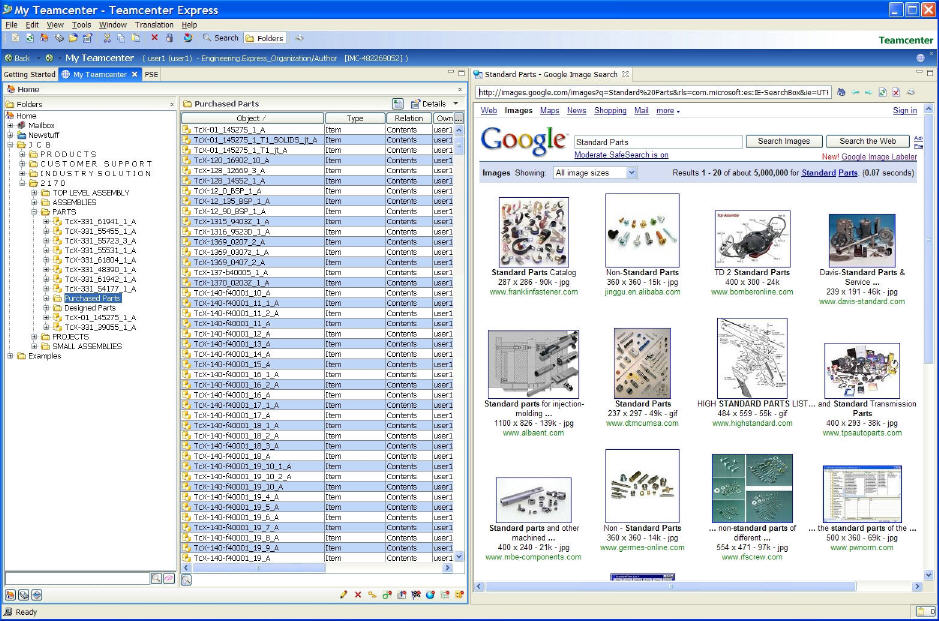Switch to the PSE tab
Image resolution: width=939 pixels, height=621 pixels.
point(152,74)
